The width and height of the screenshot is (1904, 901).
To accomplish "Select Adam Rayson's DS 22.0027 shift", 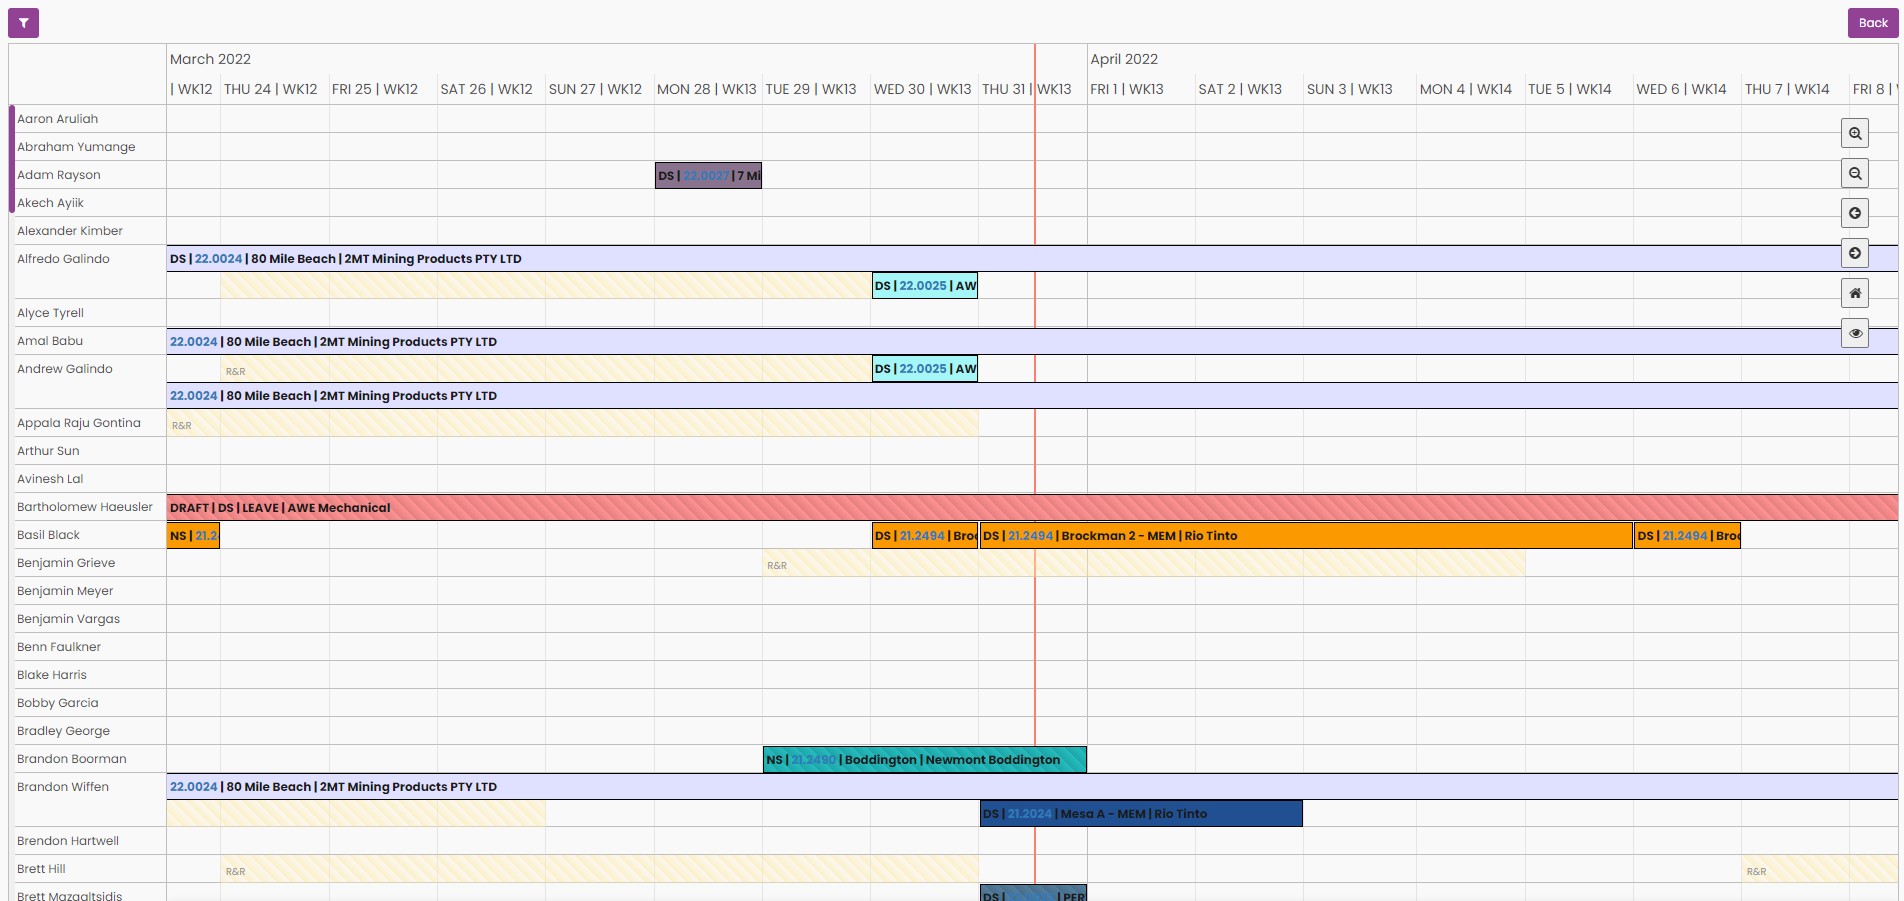I will pos(708,176).
